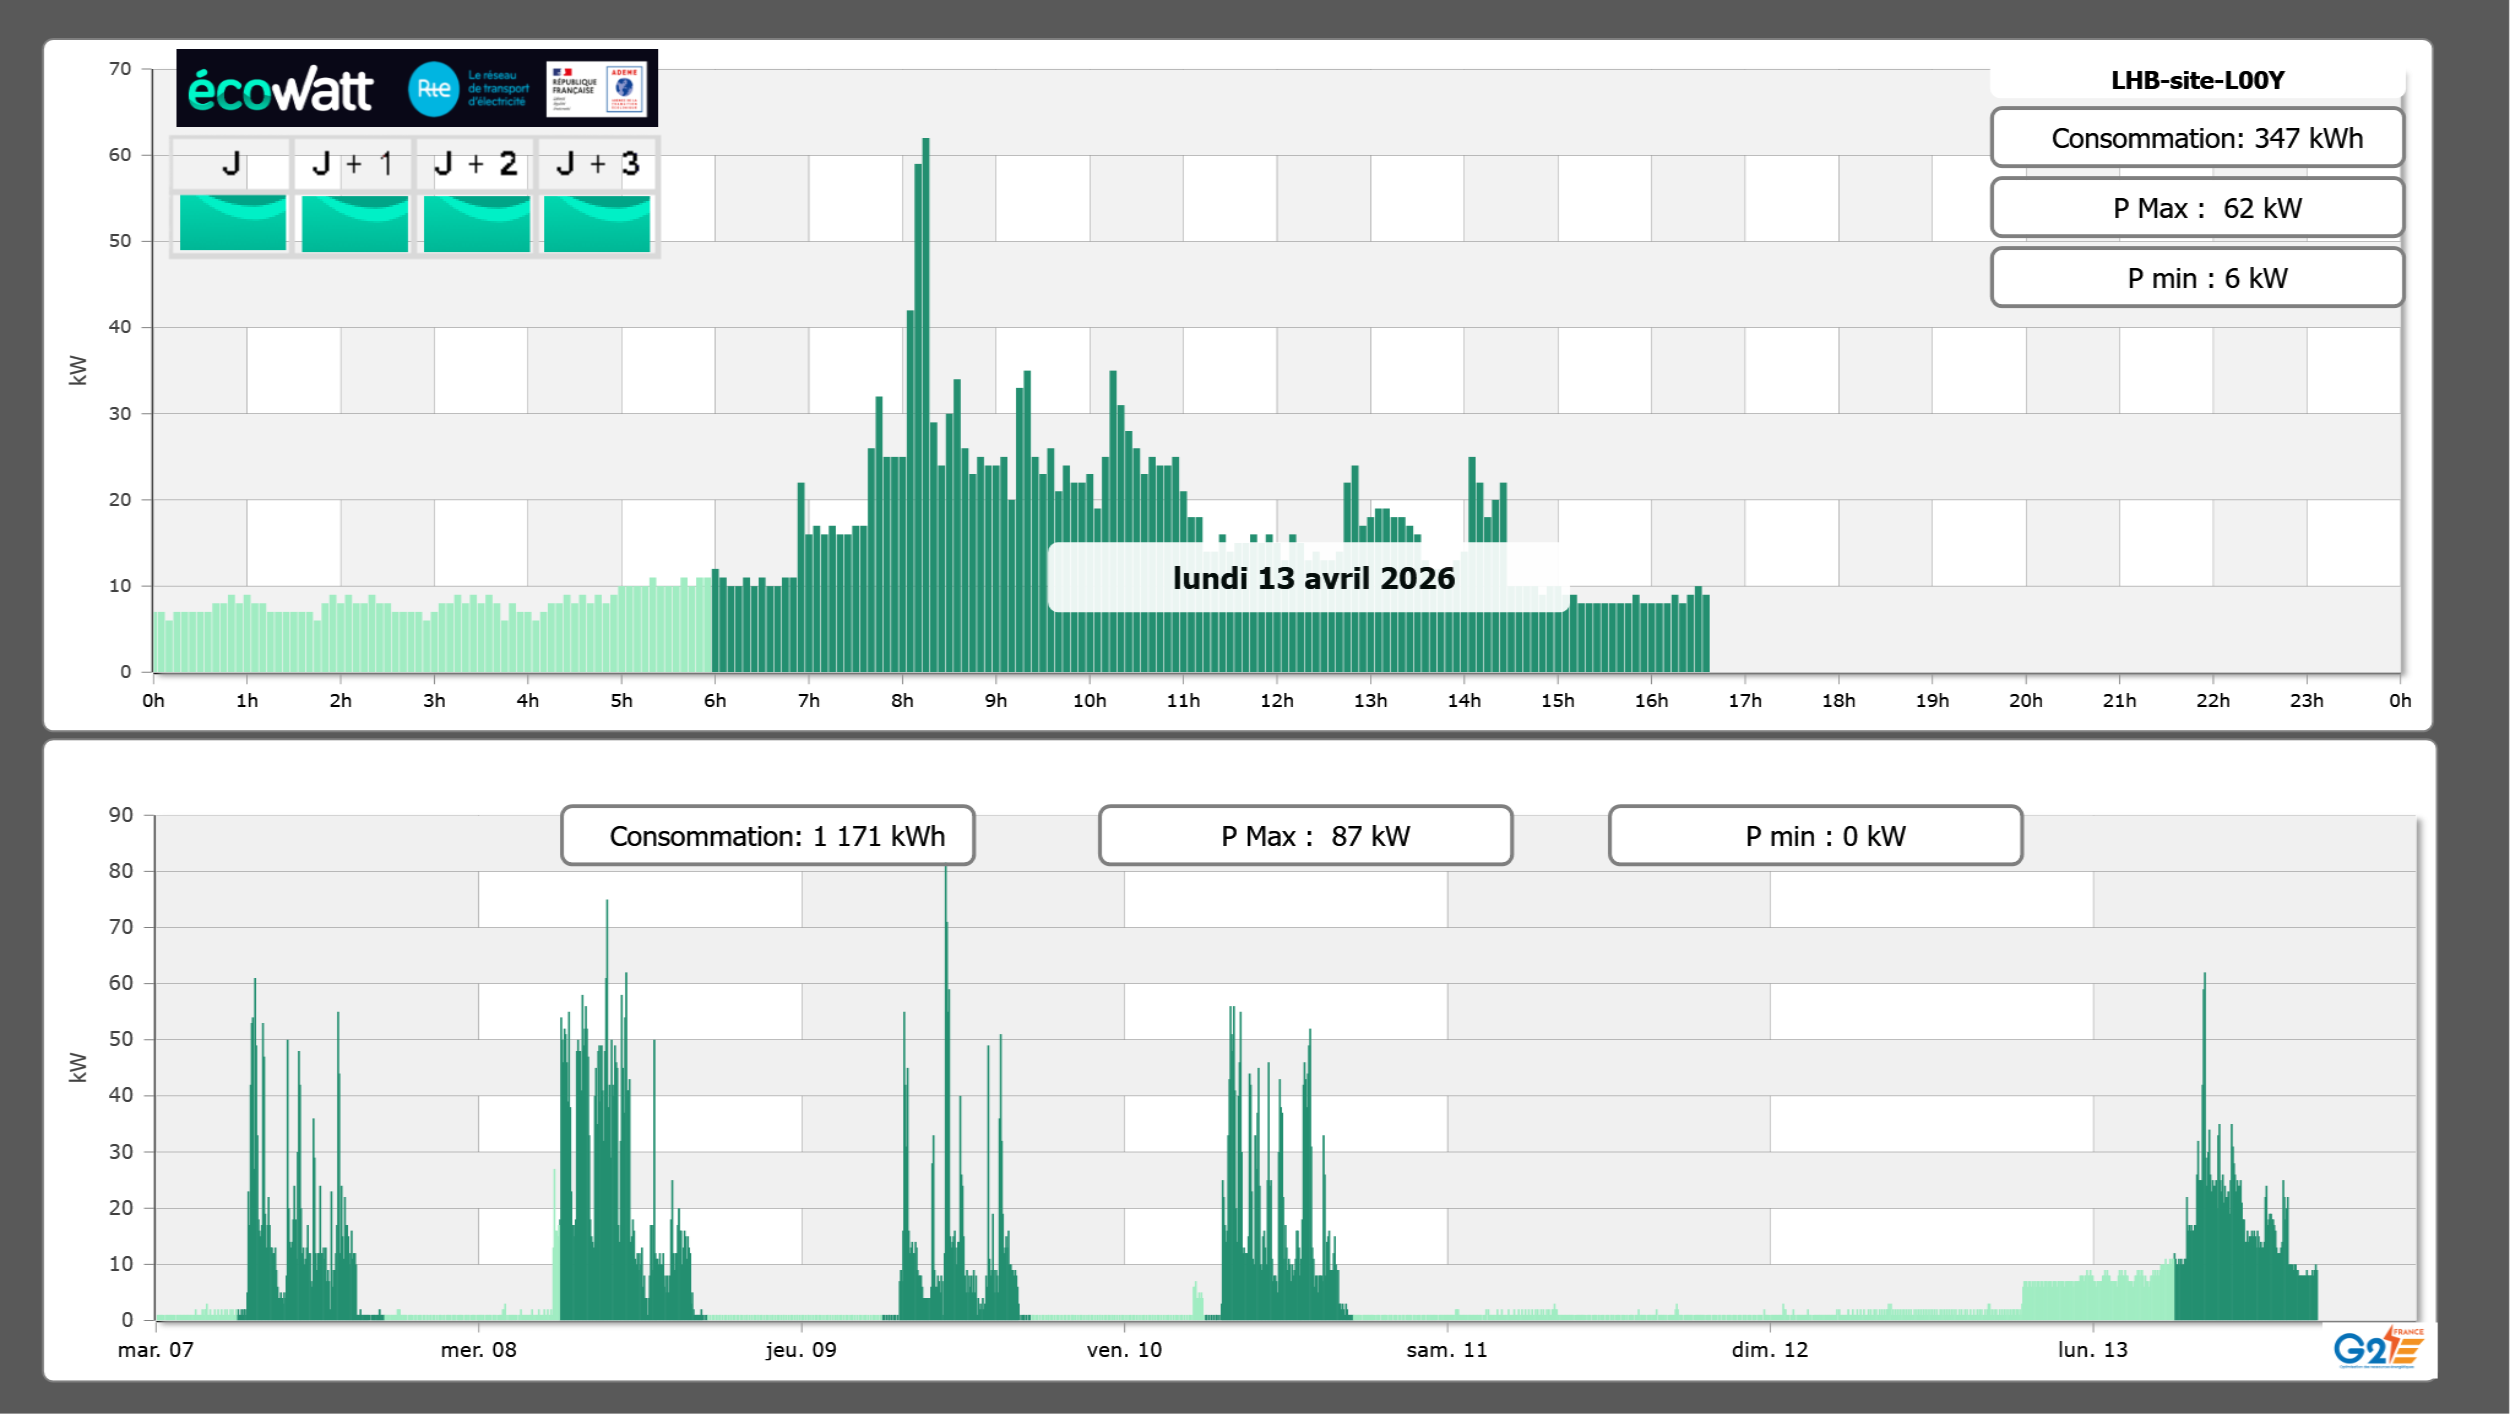Select the green J + 3 signal tile
This screenshot has width=2511, height=1415.
coord(597,223)
